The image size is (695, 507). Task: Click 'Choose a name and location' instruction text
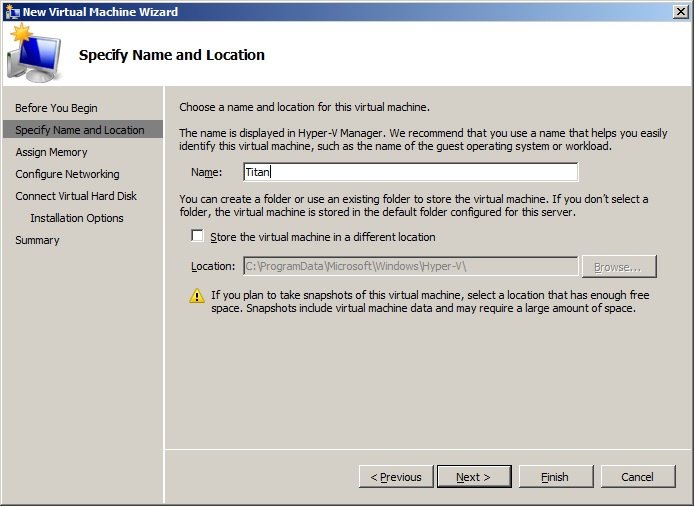pyautogui.click(x=305, y=107)
